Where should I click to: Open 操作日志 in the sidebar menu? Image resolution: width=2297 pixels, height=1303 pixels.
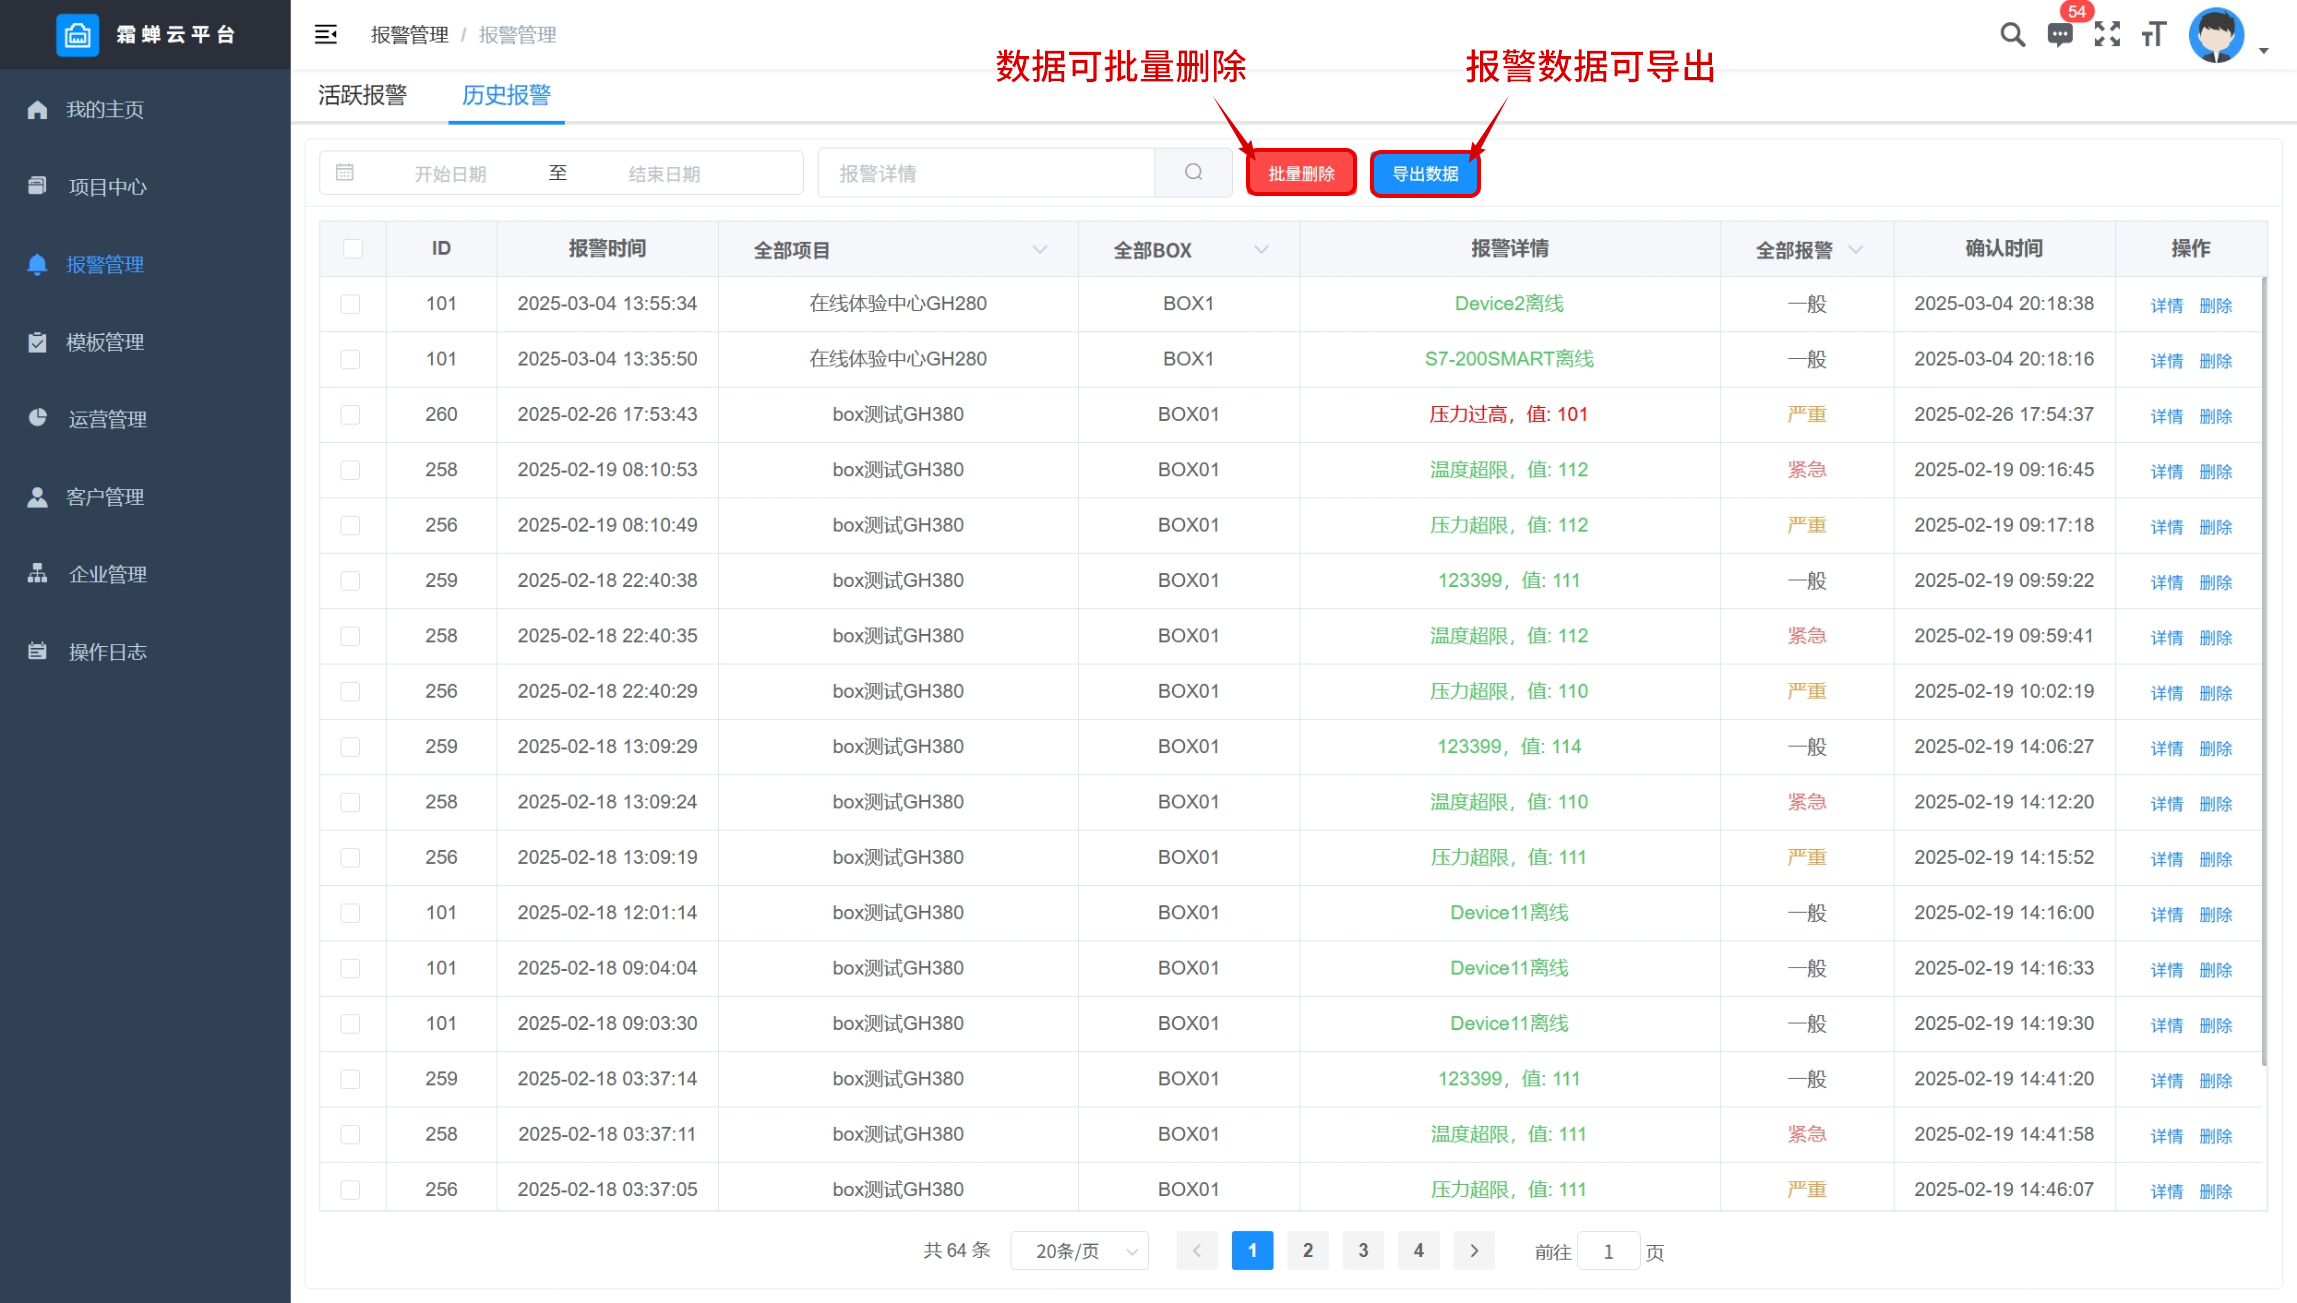pyautogui.click(x=107, y=652)
